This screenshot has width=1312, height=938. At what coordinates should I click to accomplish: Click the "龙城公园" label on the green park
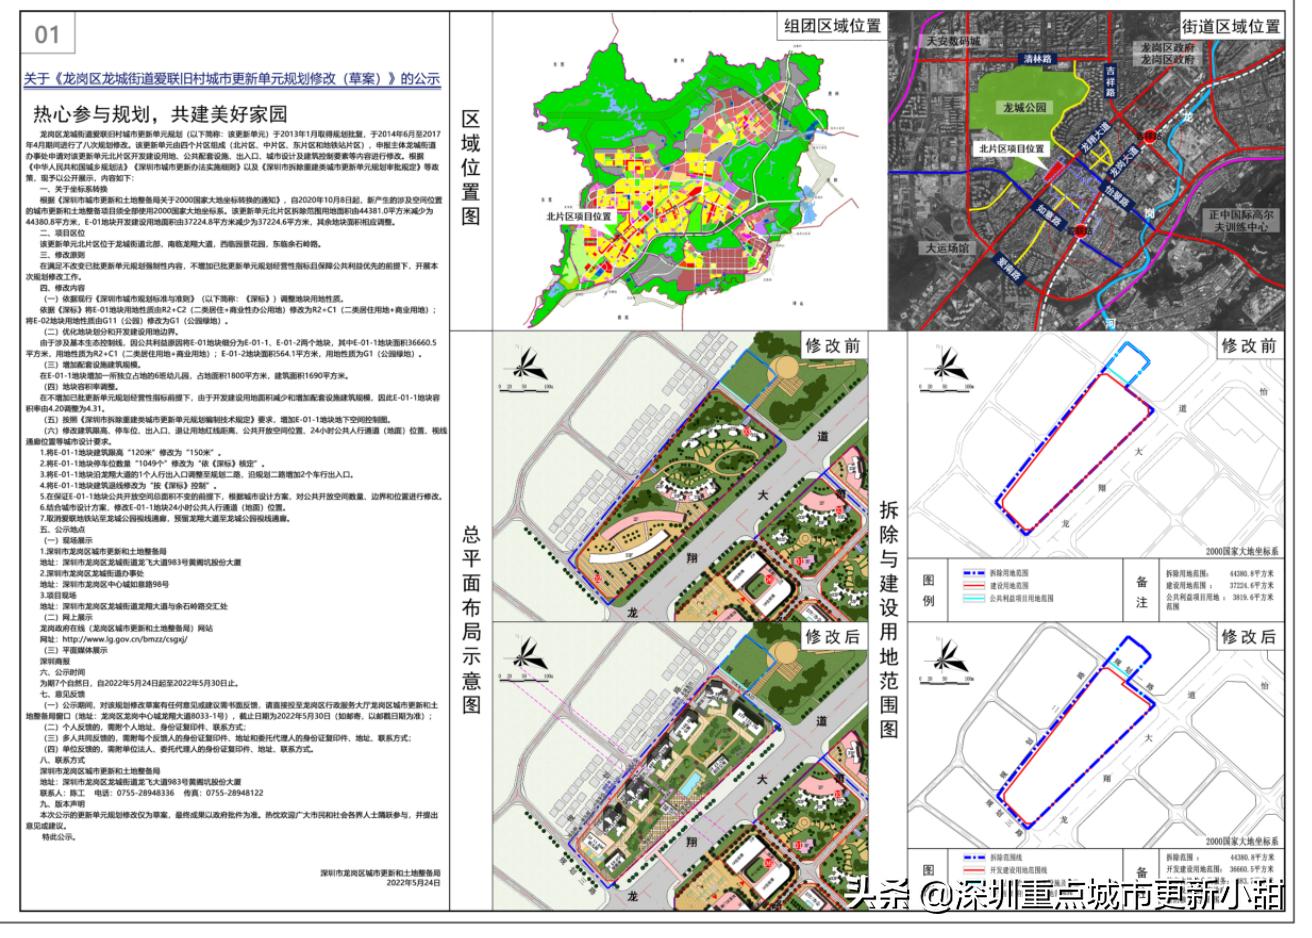click(x=1025, y=106)
